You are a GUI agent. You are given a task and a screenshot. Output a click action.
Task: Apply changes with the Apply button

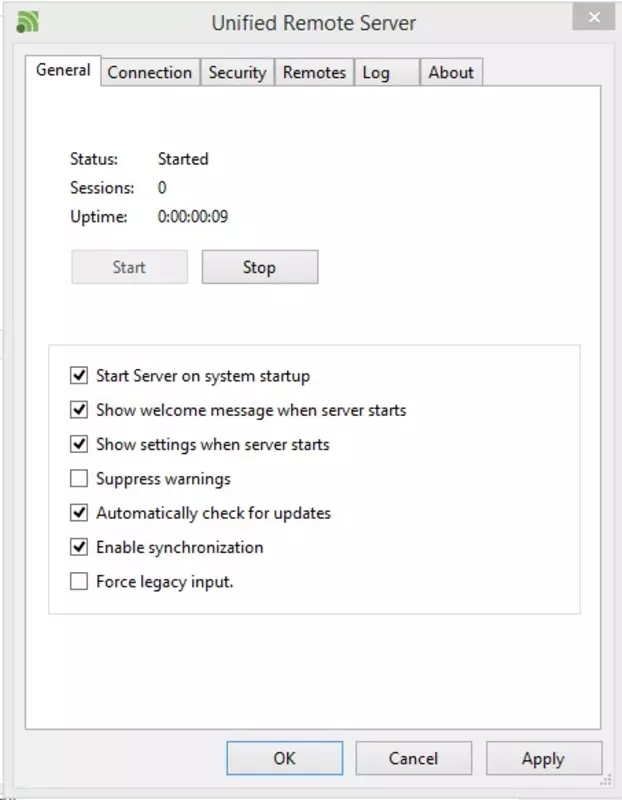544,758
